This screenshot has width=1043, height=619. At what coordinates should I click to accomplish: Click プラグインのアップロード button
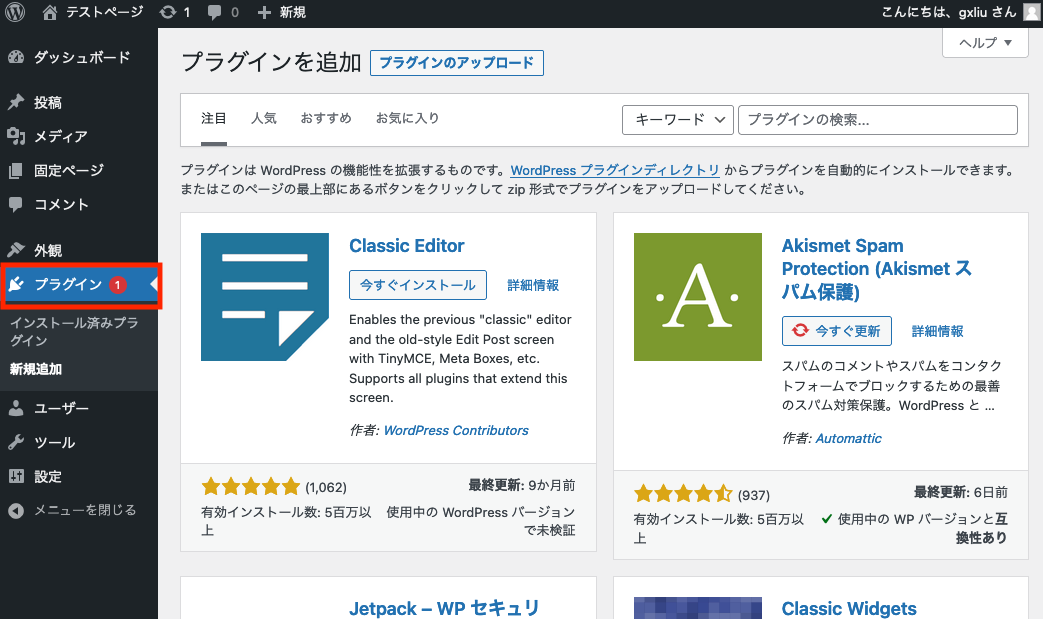coord(456,62)
